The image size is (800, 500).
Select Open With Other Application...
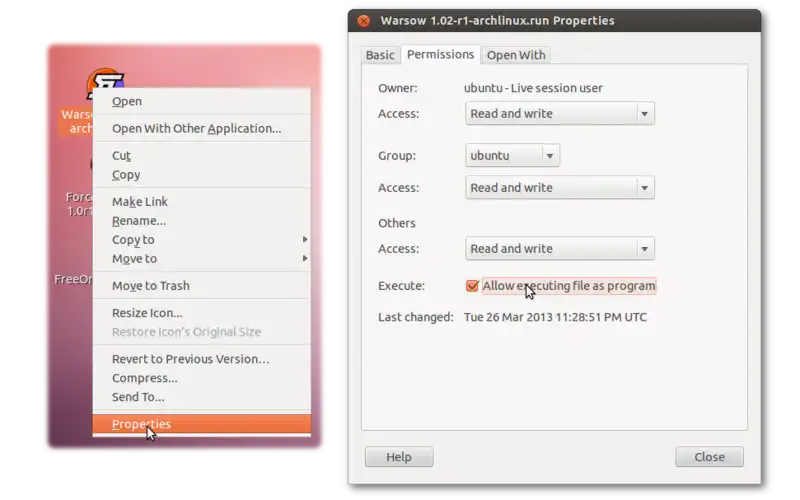click(x=202, y=129)
